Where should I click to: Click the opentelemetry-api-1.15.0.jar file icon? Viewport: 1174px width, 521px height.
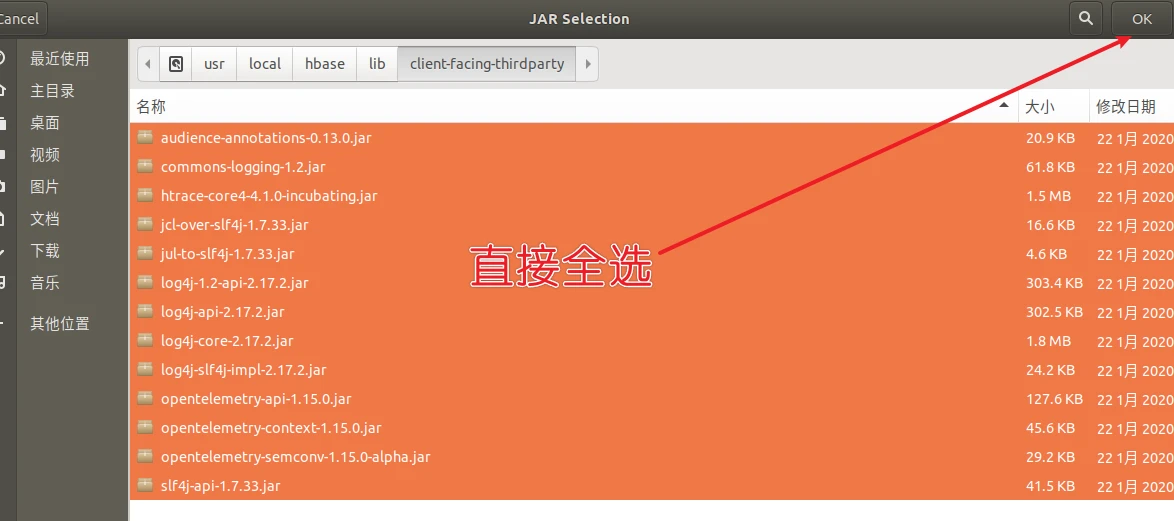[x=145, y=399]
